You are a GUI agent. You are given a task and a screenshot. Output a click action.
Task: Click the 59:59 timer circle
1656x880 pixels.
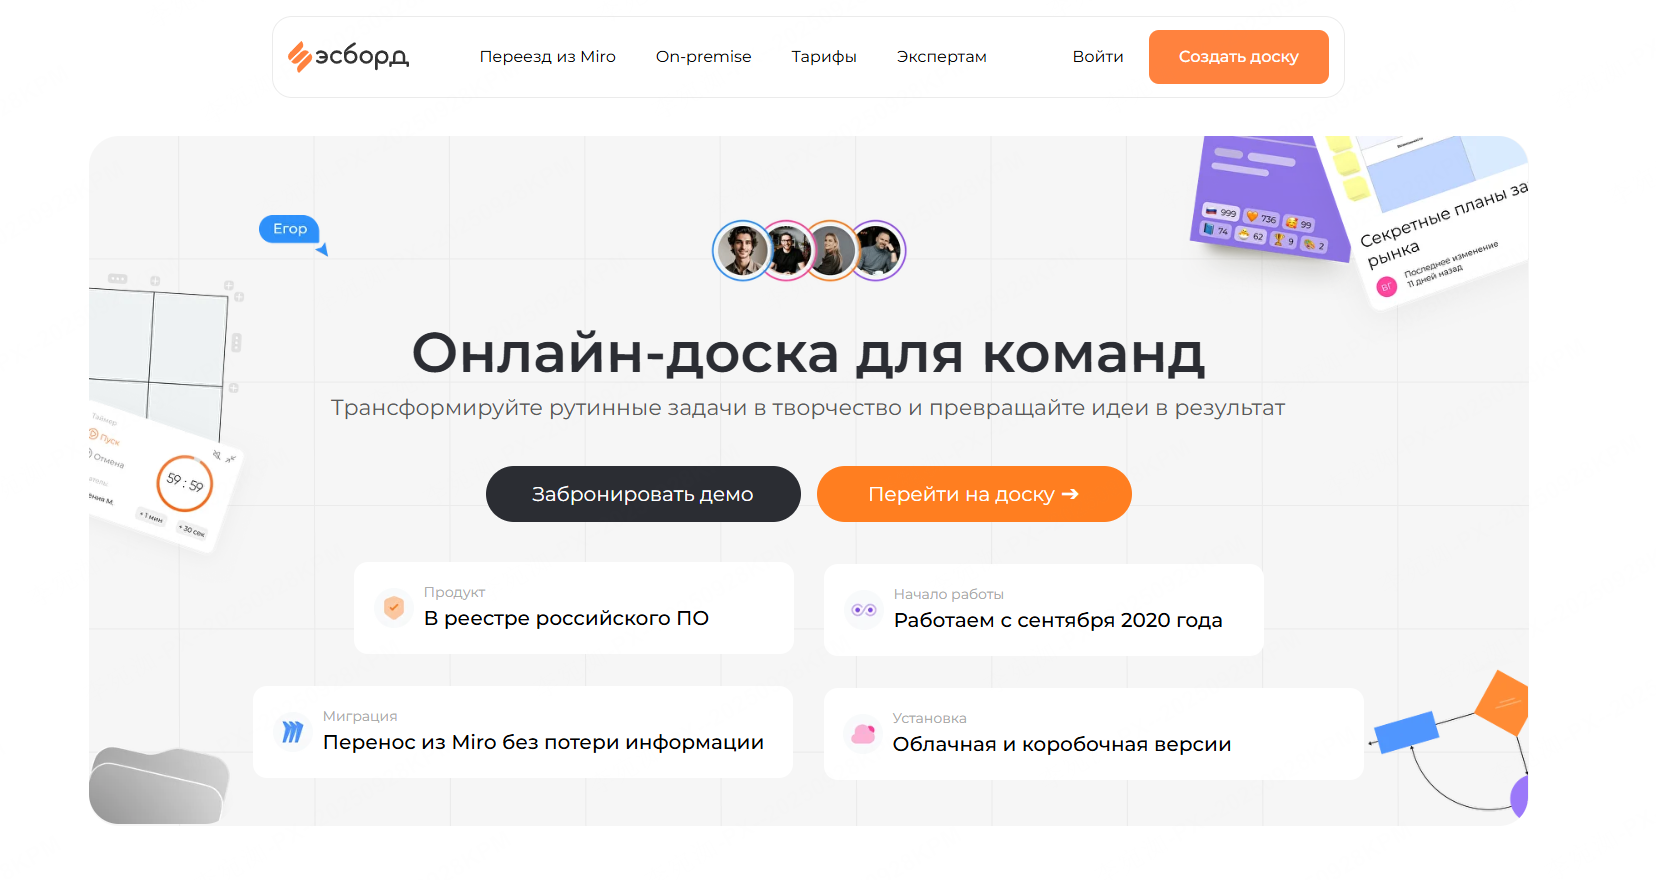coord(185,483)
